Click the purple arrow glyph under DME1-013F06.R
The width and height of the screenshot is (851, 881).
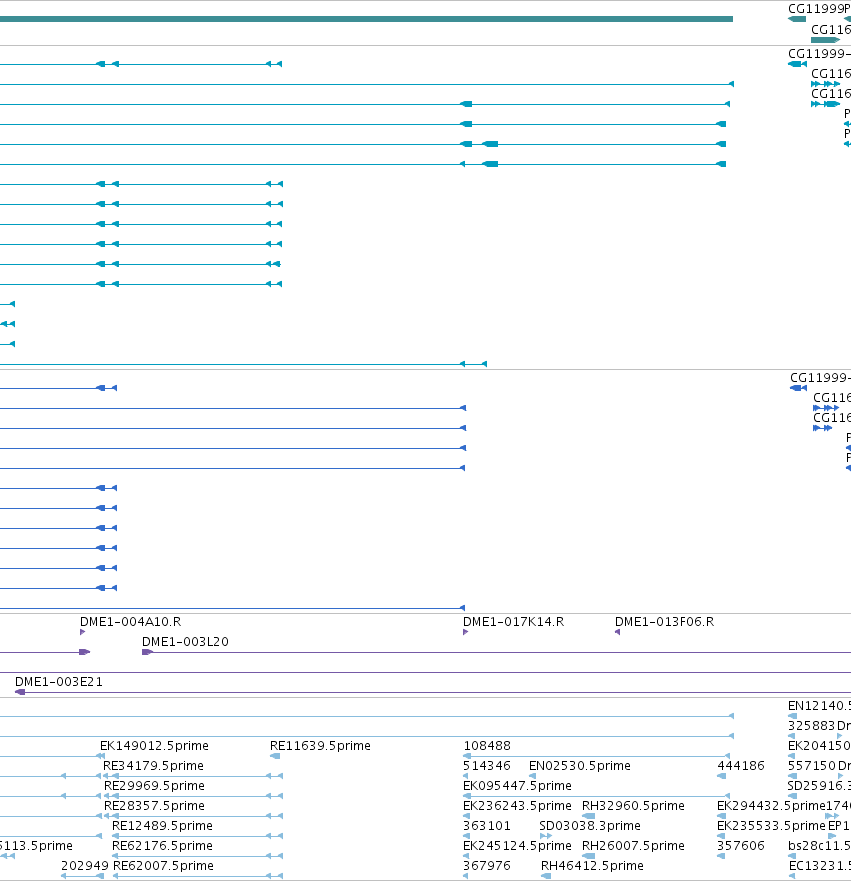[617, 632]
